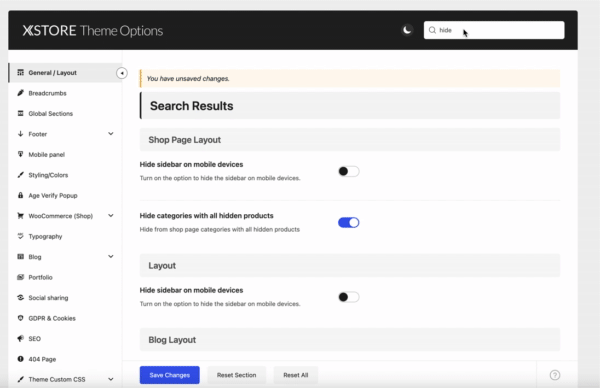Click the SEO megaphone icon
Screen dimensions: 600x388
(x=21, y=338)
